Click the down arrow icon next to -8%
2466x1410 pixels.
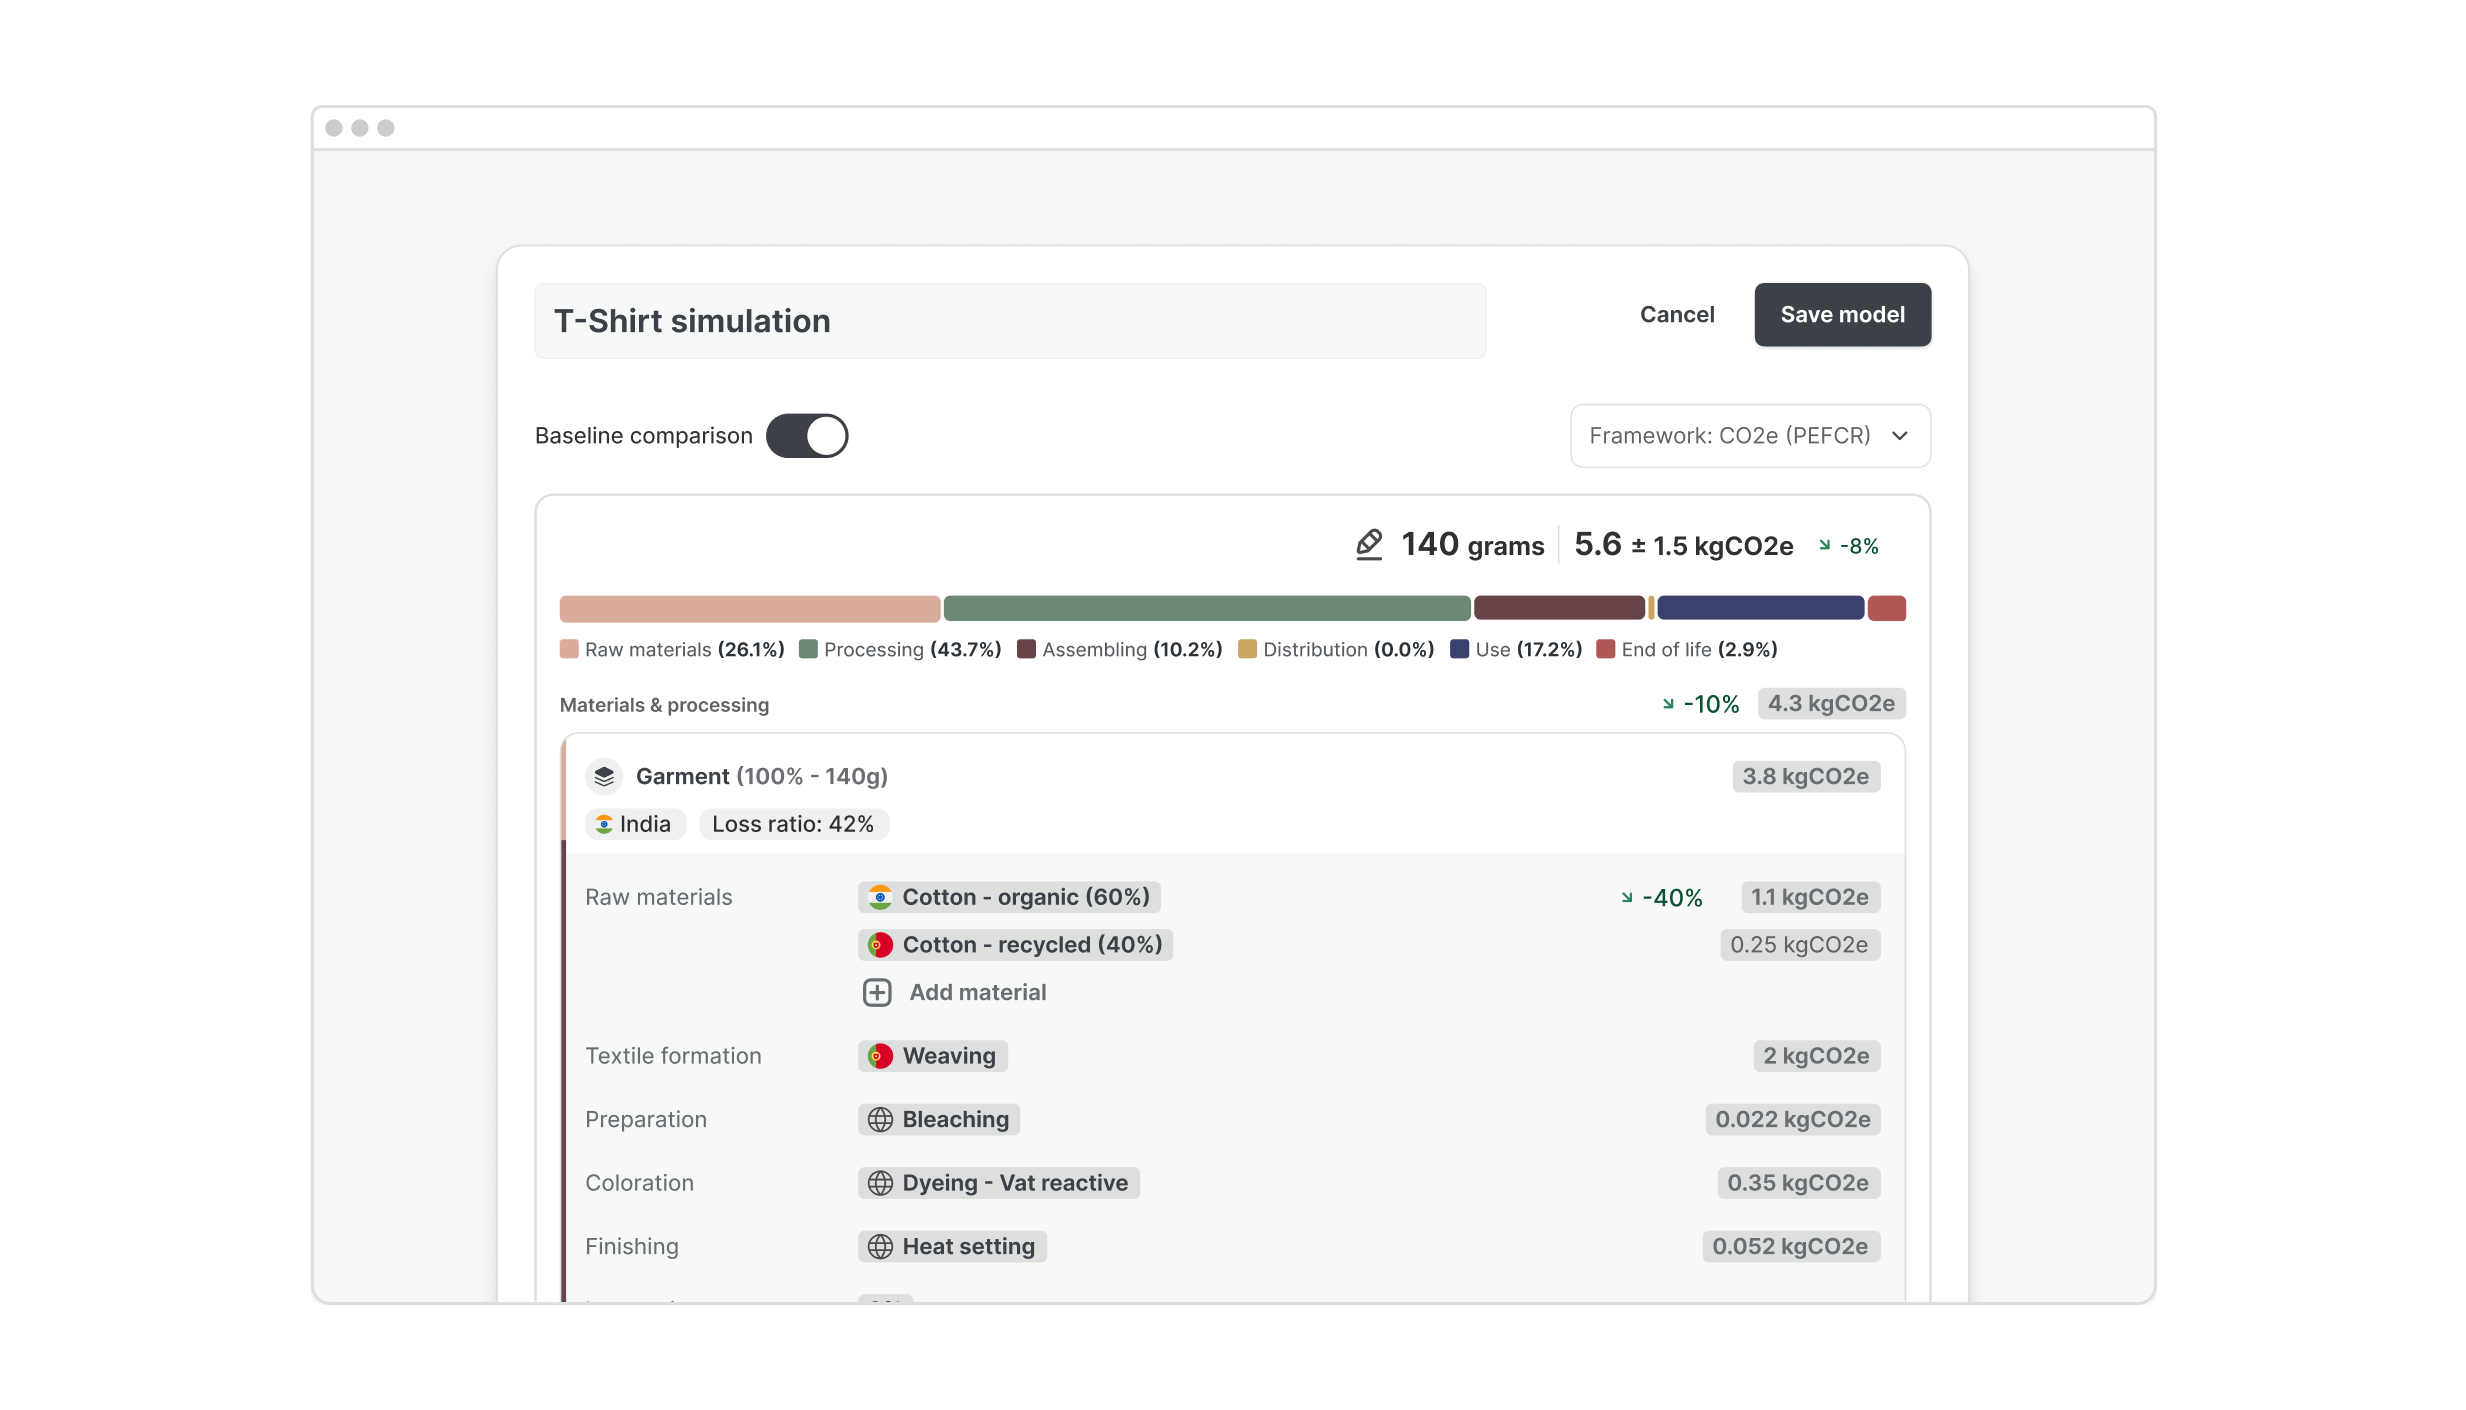(x=1825, y=545)
